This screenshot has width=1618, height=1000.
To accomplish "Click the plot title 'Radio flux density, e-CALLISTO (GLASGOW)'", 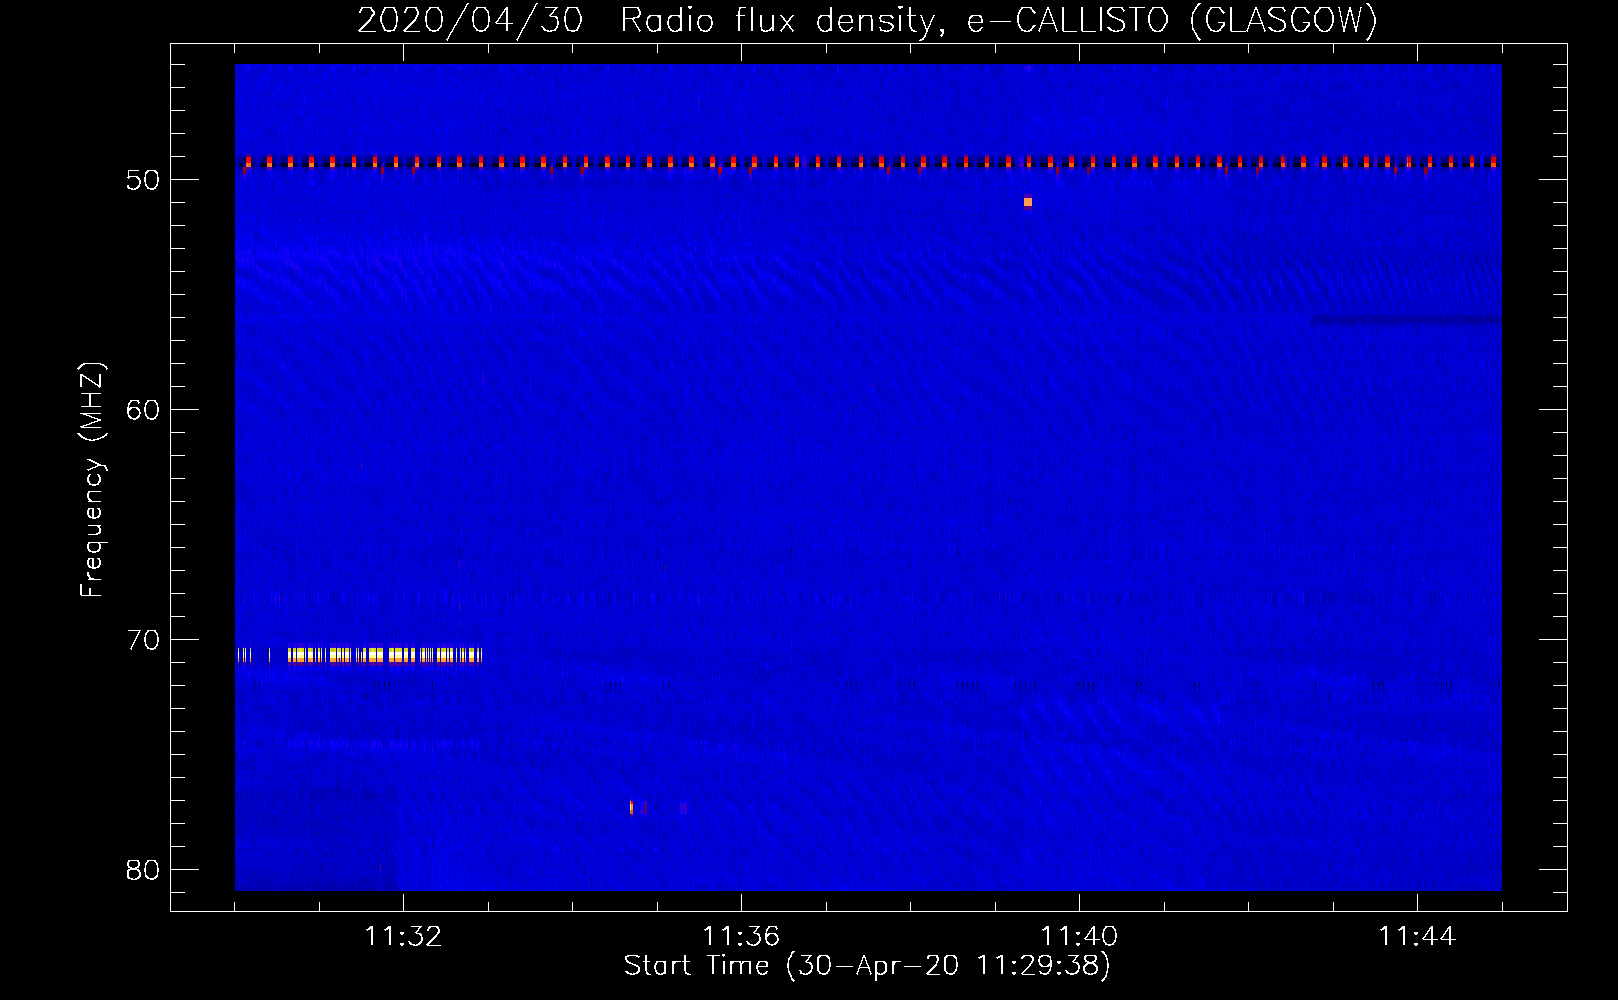I will click(x=999, y=20).
